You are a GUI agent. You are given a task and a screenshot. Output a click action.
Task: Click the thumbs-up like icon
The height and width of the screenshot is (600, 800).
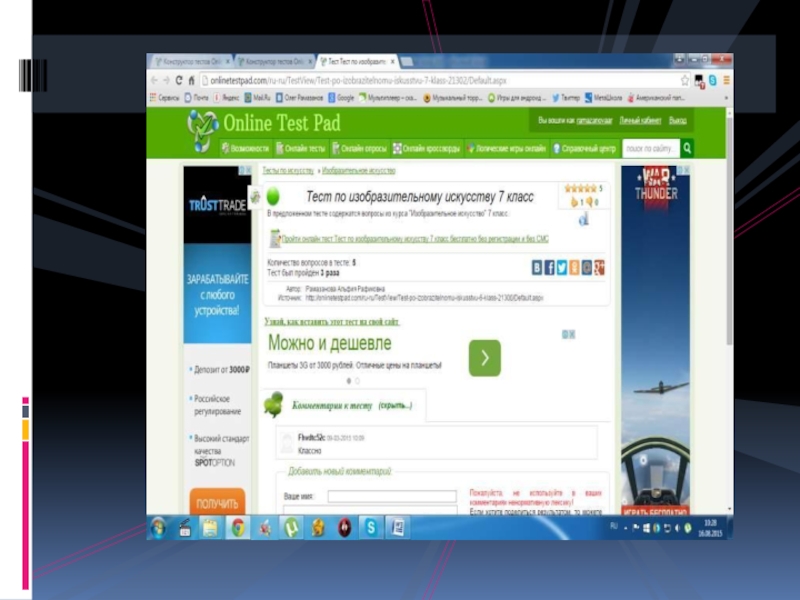[574, 202]
